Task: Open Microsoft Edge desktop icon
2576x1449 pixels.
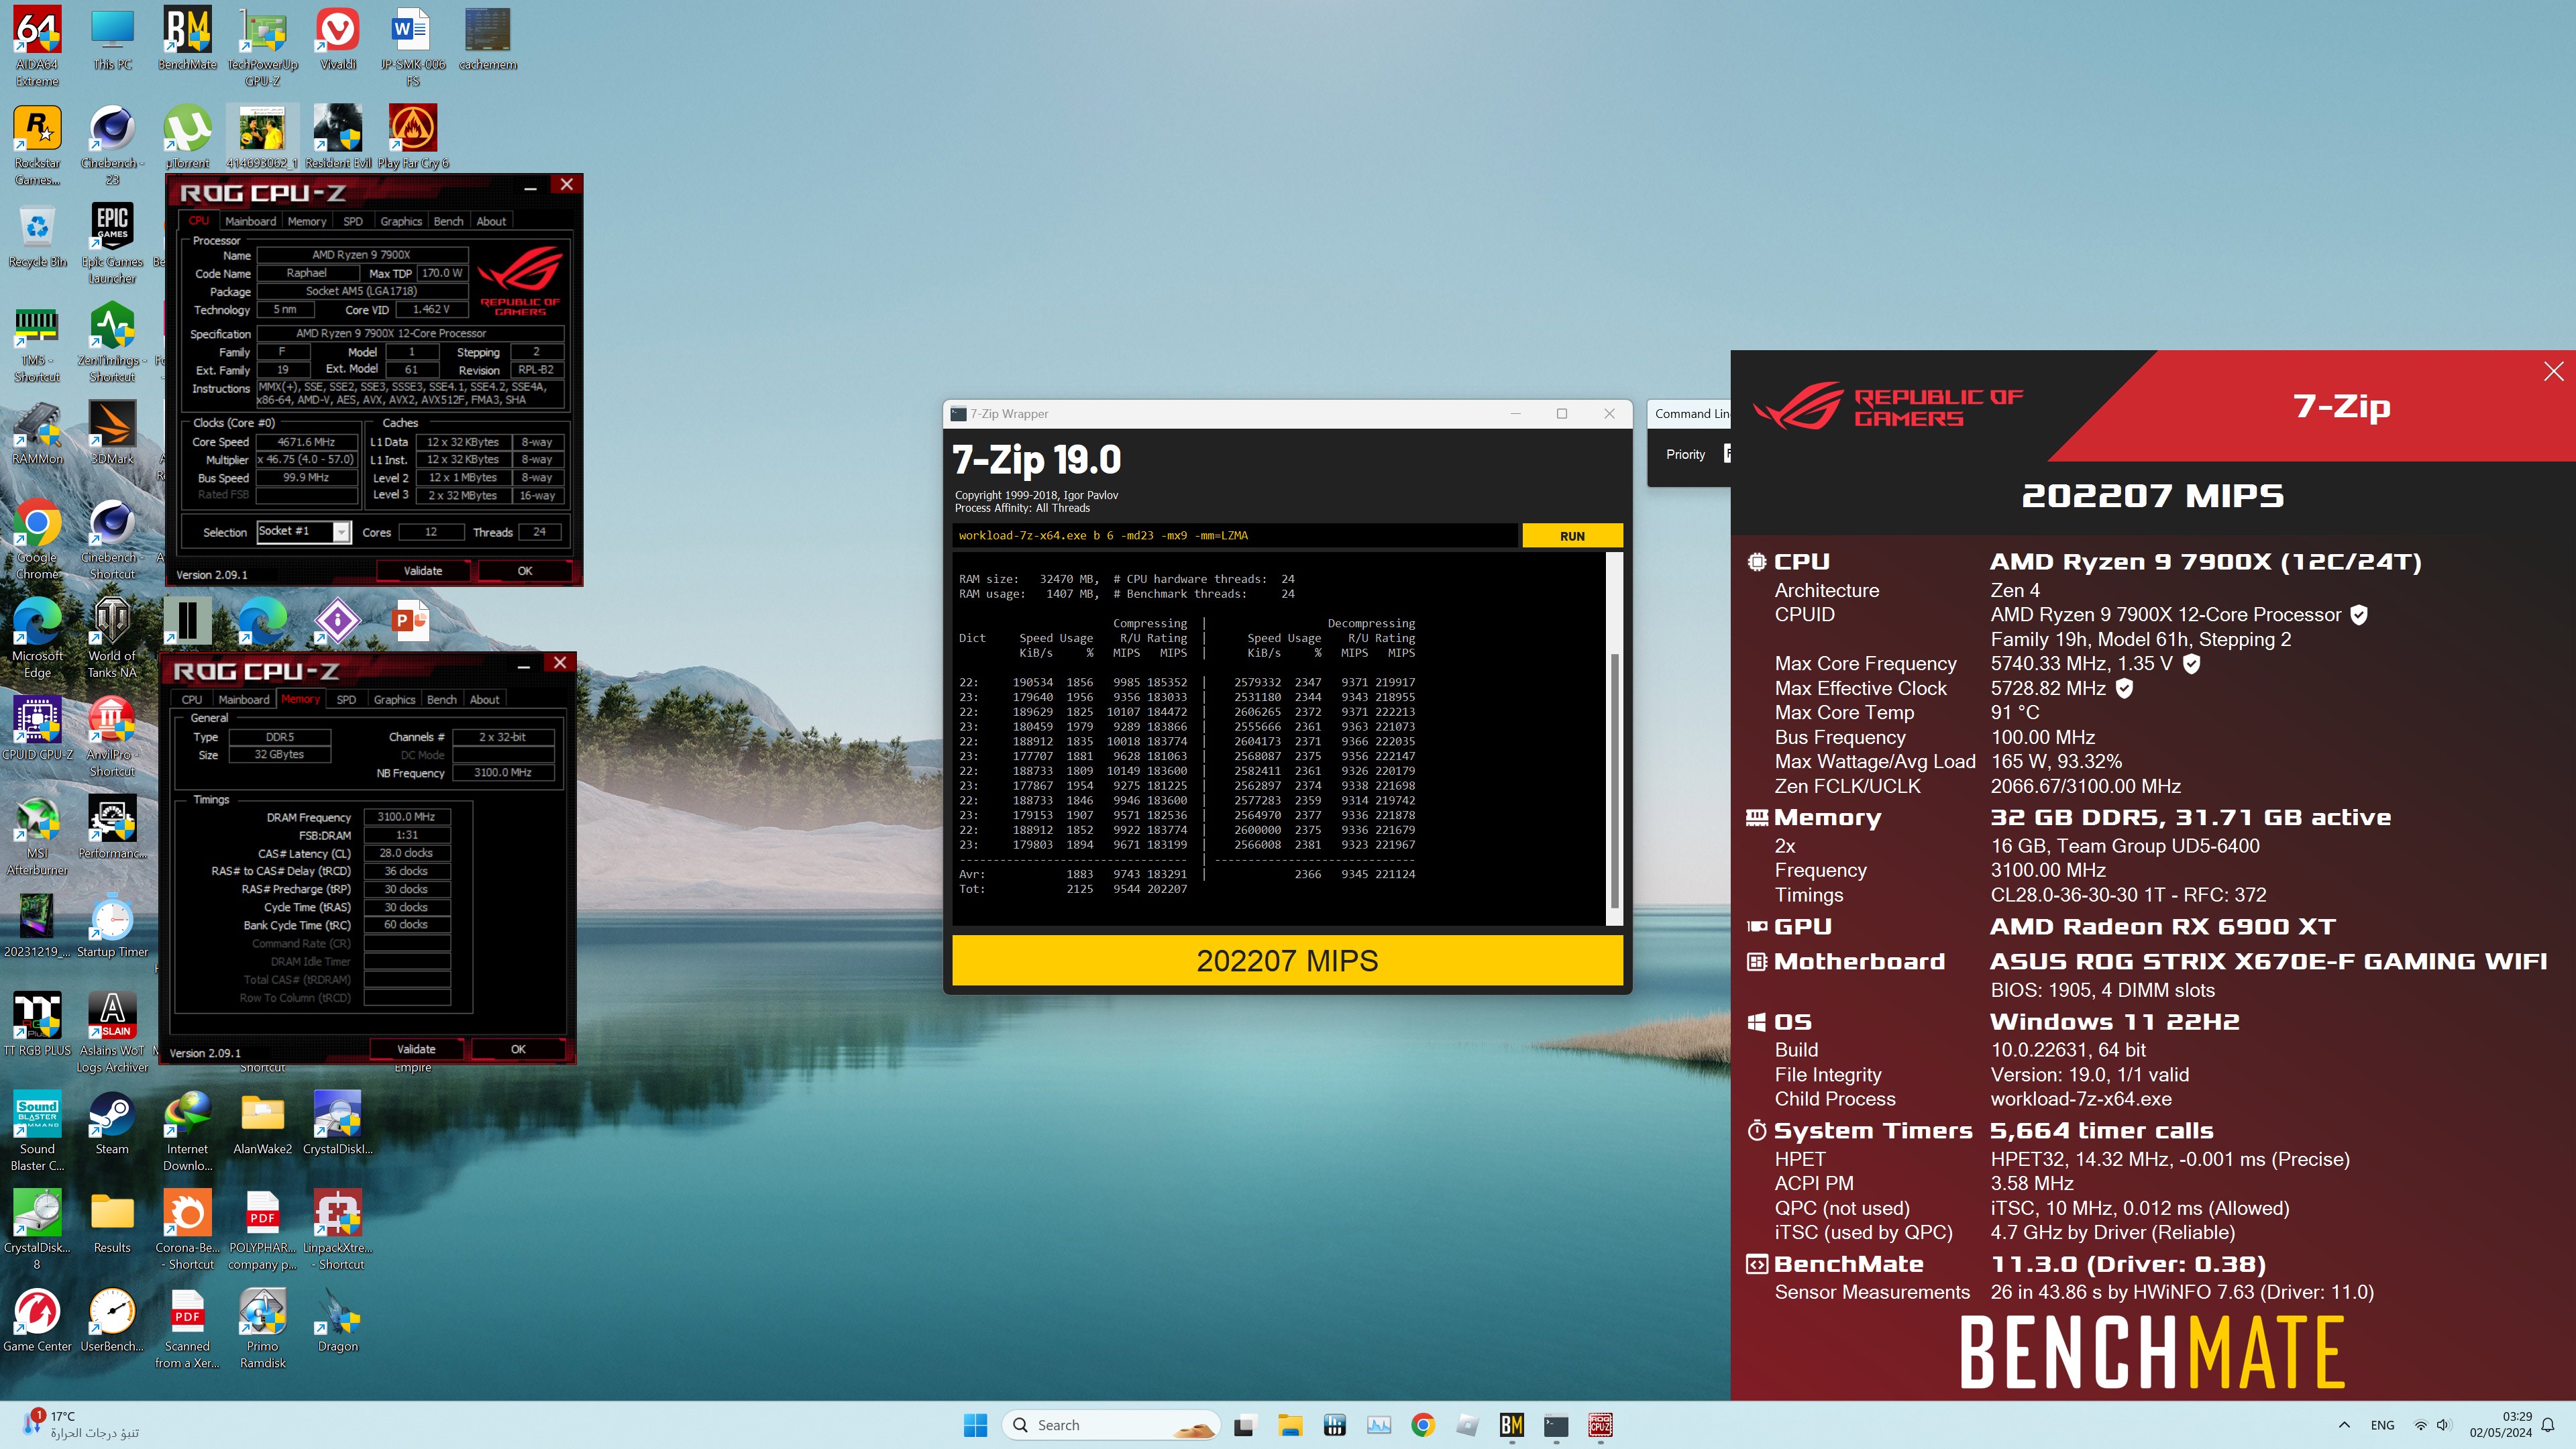Action: tap(37, 638)
